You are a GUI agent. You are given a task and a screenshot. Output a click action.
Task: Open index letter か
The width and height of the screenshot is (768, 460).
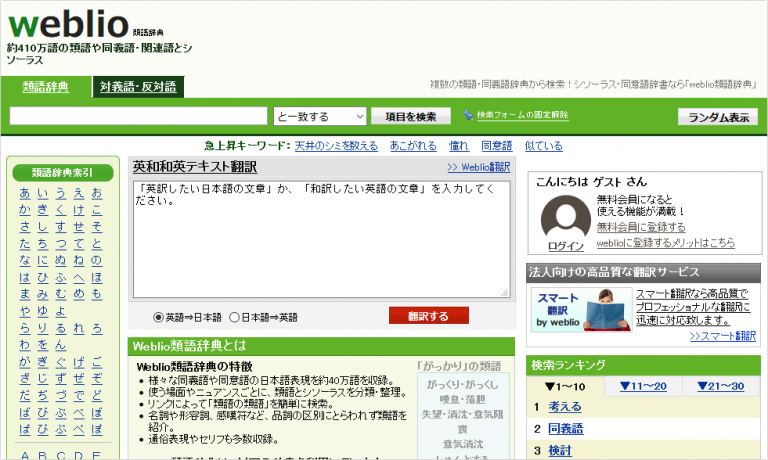coord(25,210)
